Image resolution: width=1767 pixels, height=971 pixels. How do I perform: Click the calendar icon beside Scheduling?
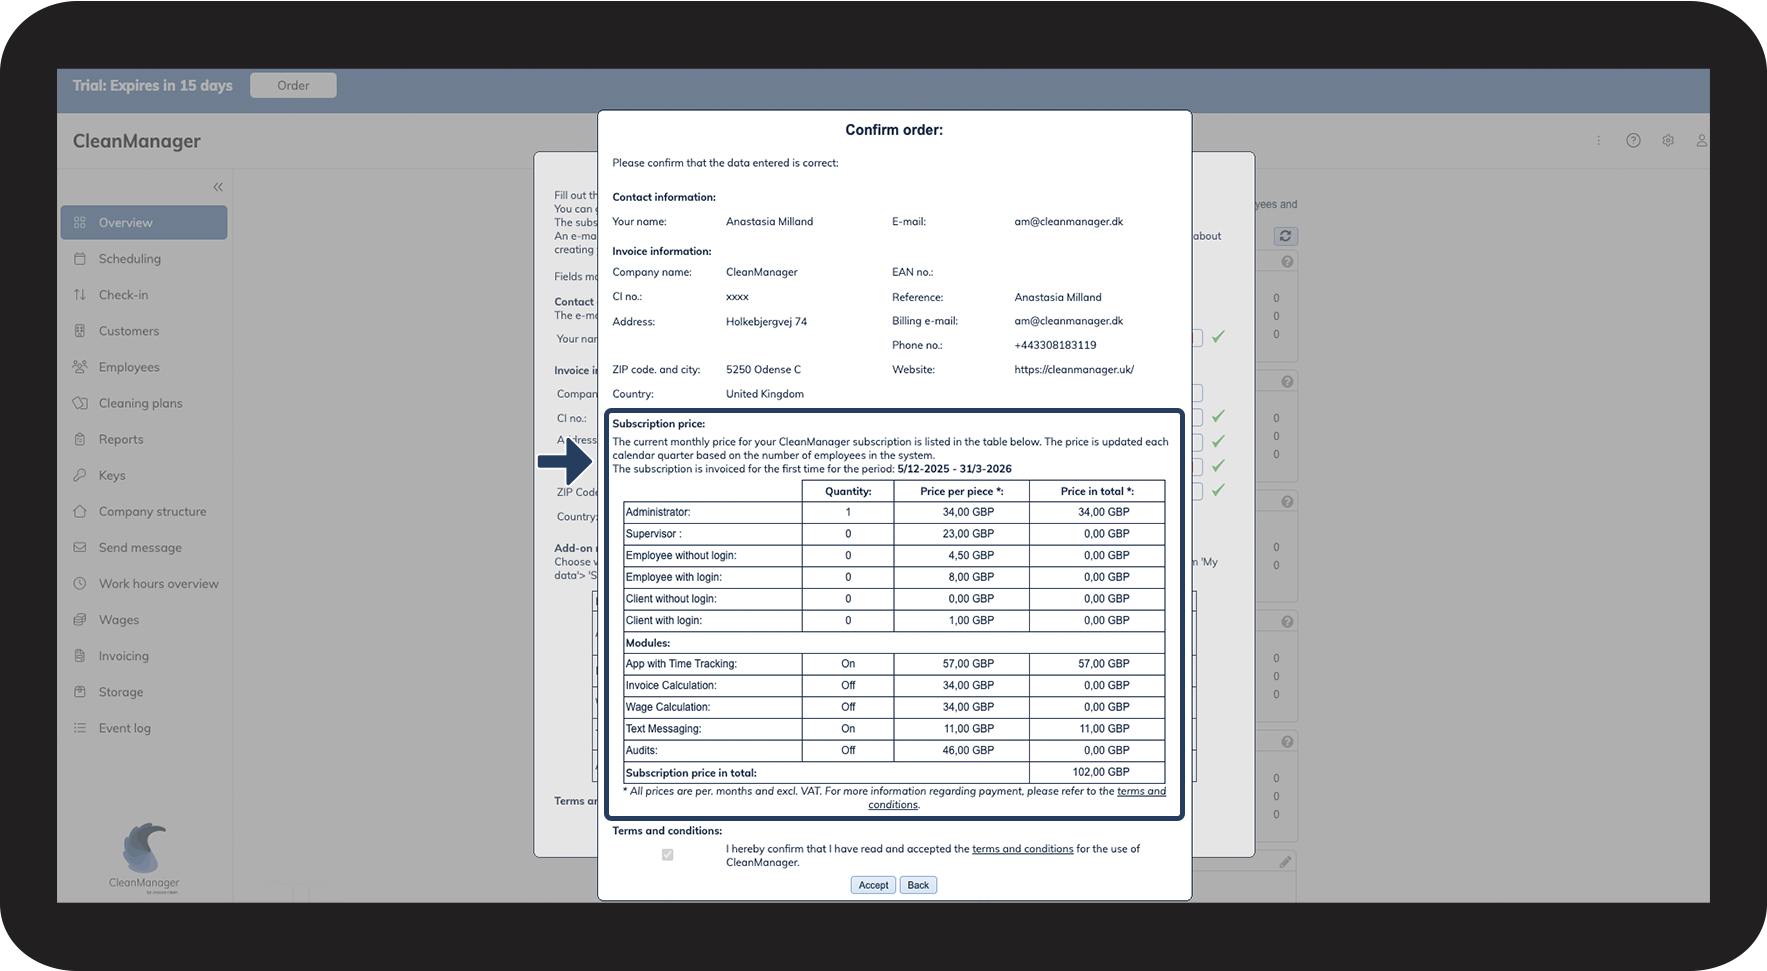tap(80, 259)
